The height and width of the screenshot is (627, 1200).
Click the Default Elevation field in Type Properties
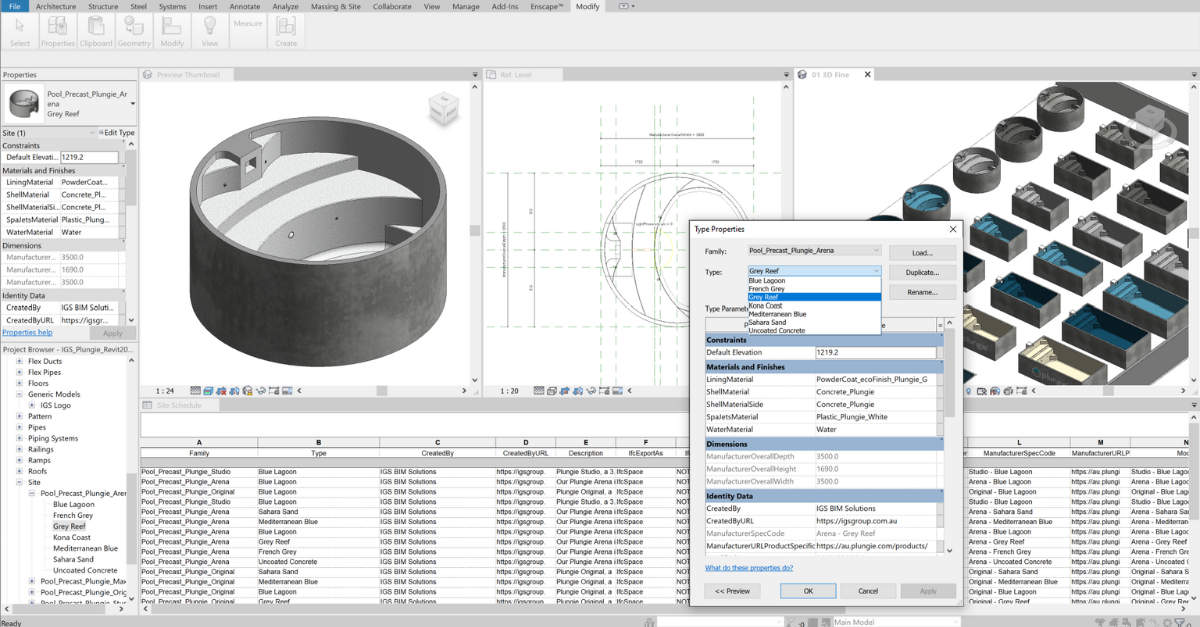876,352
